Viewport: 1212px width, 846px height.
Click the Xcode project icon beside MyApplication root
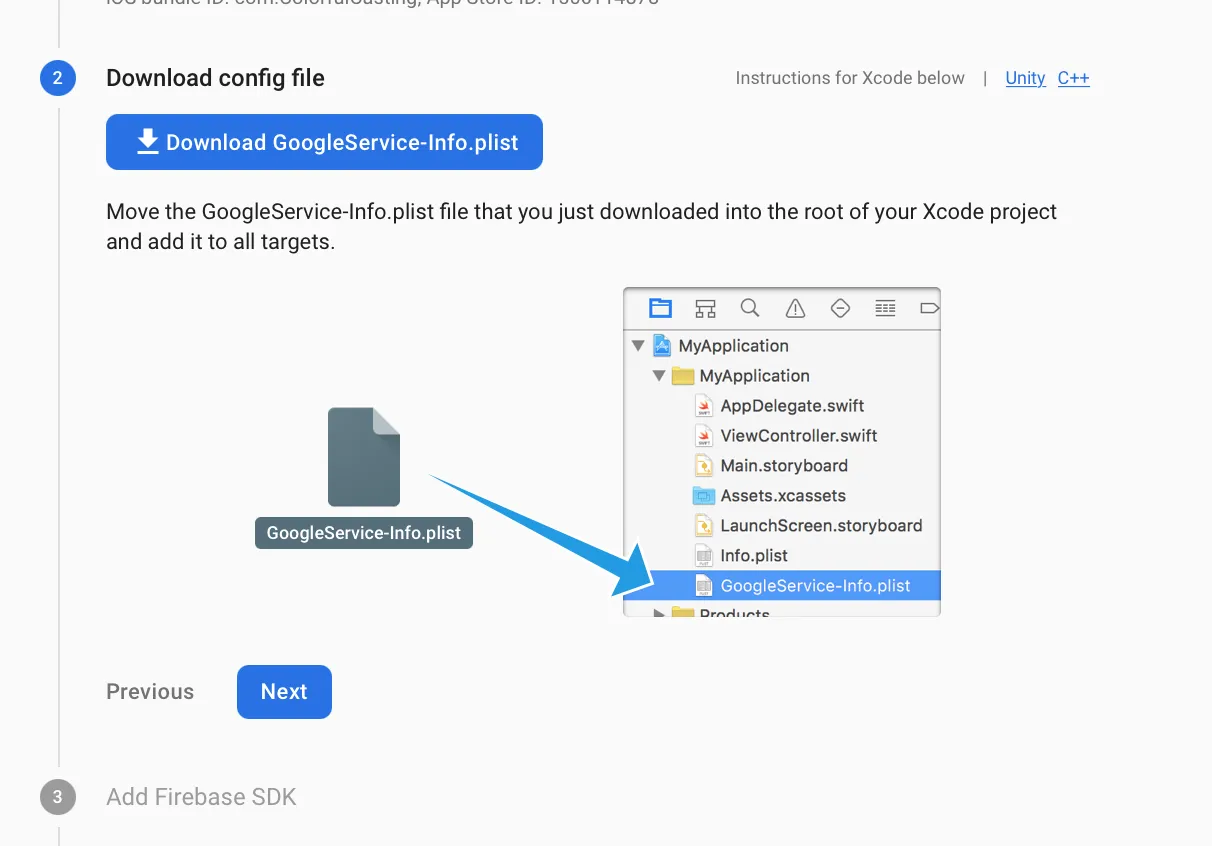662,346
